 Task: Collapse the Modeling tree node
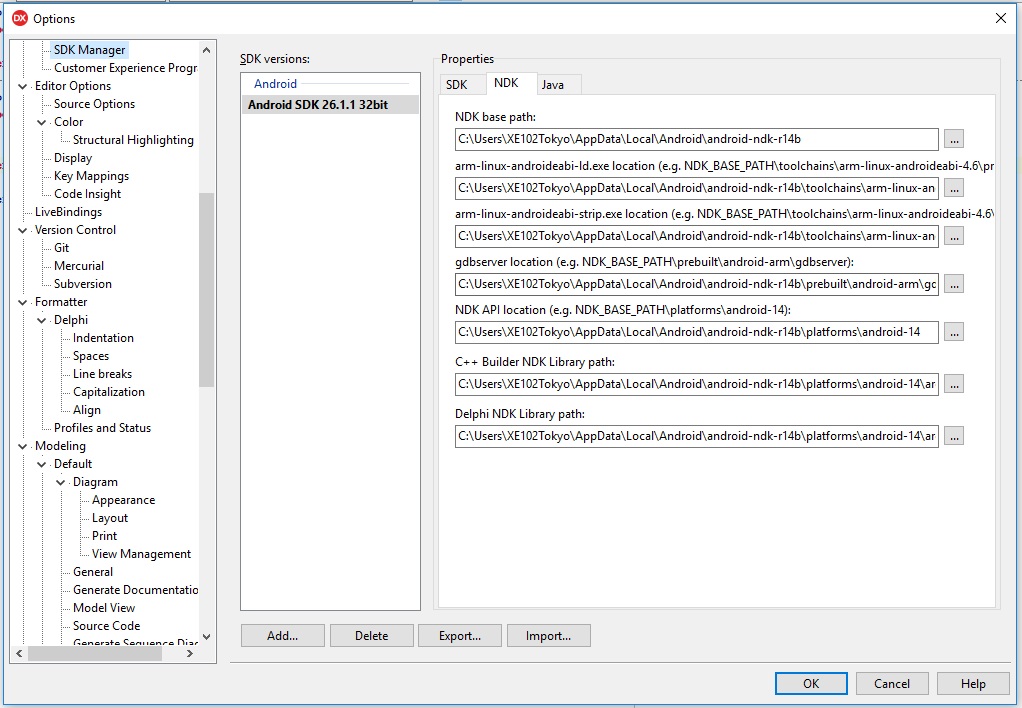coord(23,446)
